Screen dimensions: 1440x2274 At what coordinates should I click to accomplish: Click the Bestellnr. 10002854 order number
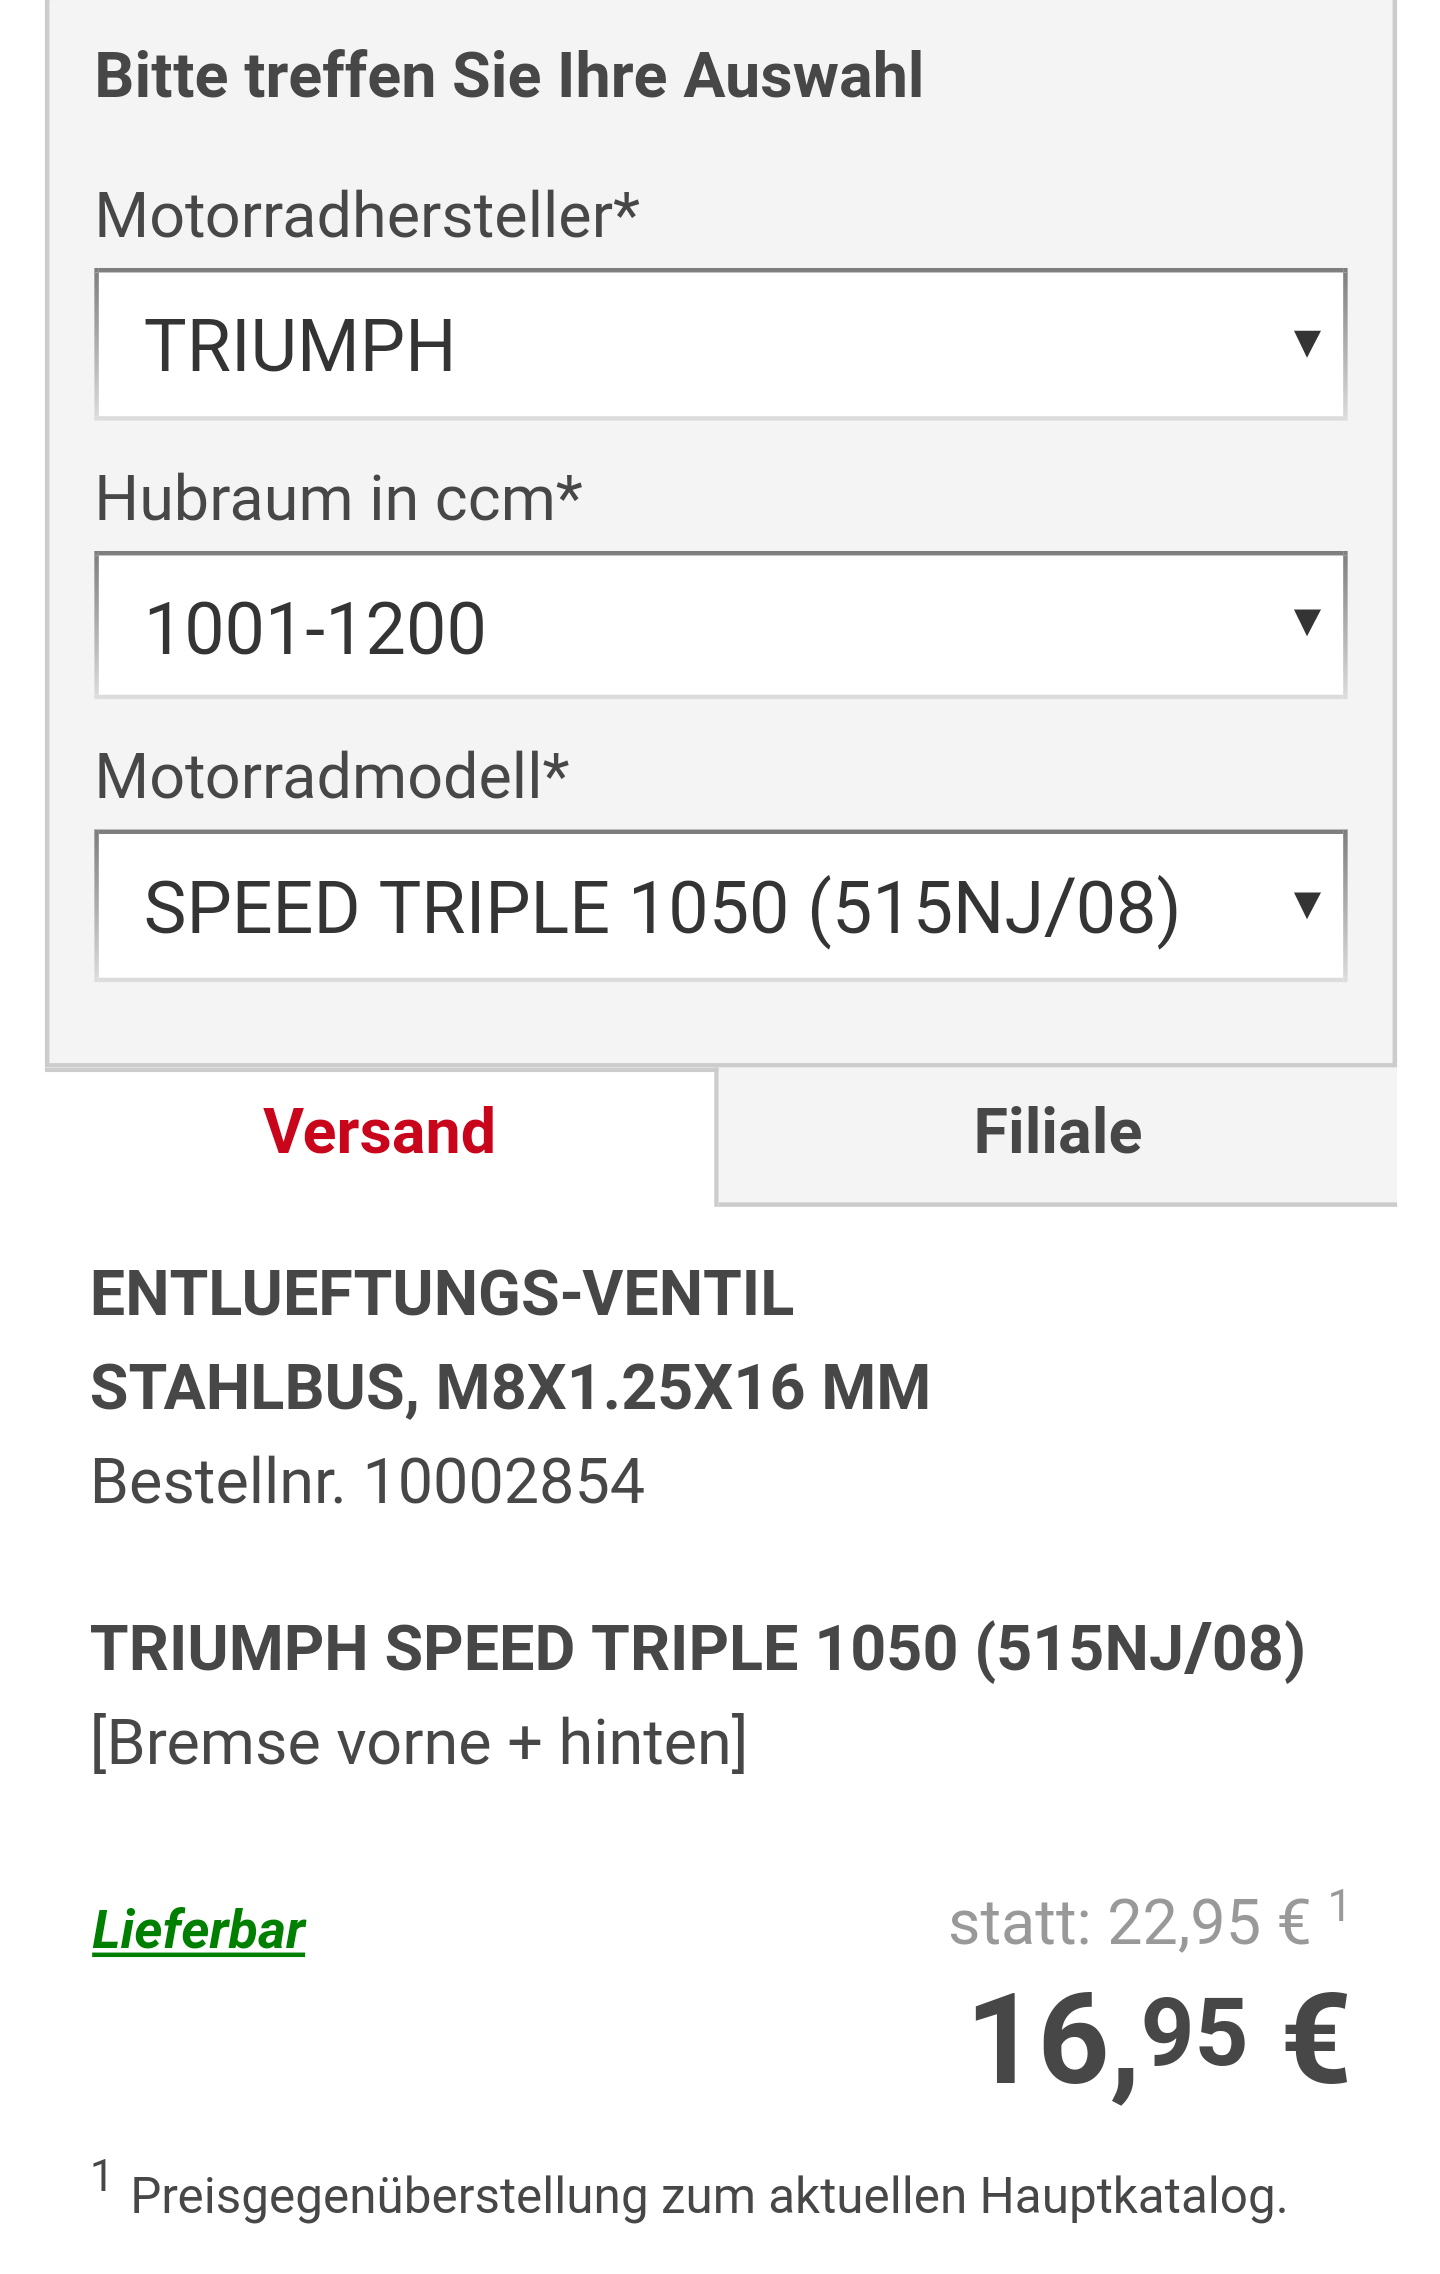[368, 1481]
